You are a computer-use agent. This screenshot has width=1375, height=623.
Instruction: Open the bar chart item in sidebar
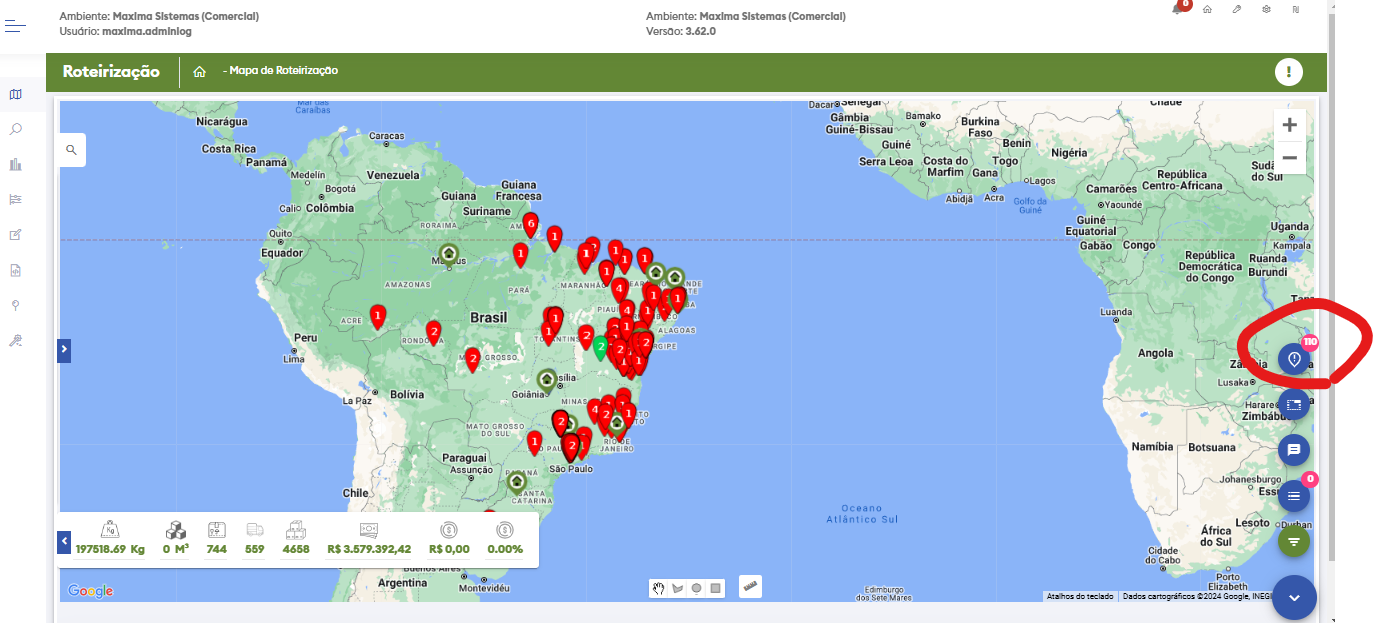[x=15, y=164]
